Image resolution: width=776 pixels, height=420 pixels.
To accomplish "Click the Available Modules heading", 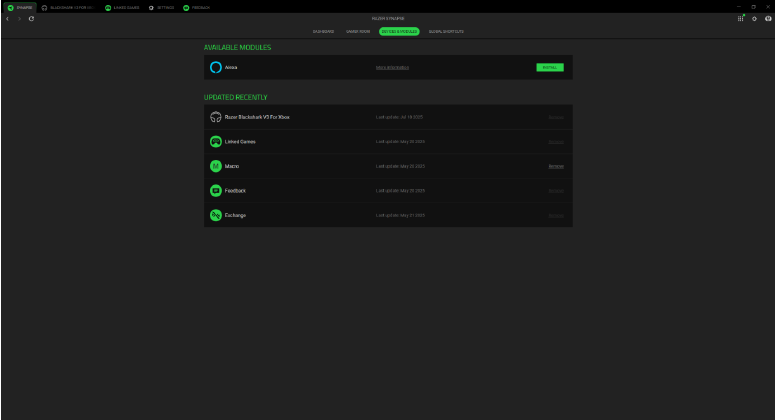I will [238, 47].
